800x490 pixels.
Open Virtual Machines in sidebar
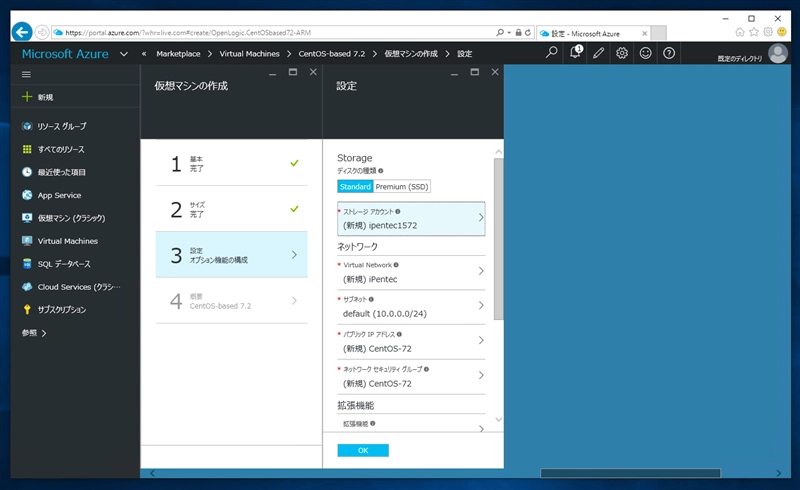(67, 241)
